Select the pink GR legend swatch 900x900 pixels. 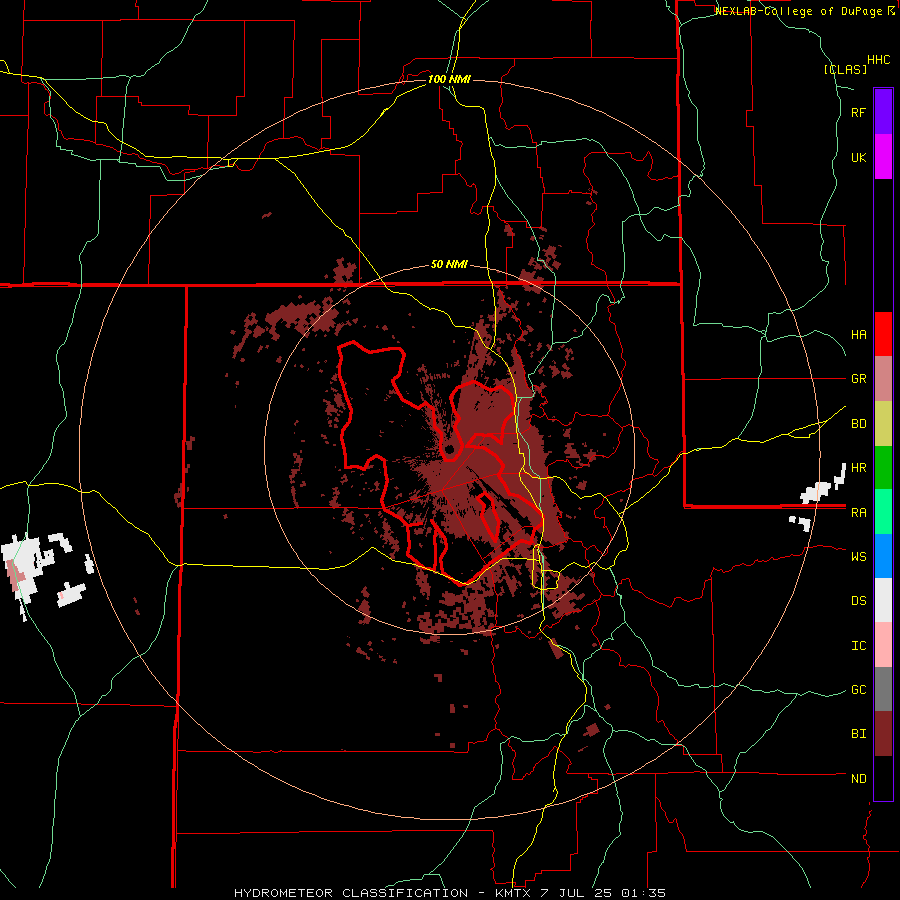pyautogui.click(x=883, y=379)
